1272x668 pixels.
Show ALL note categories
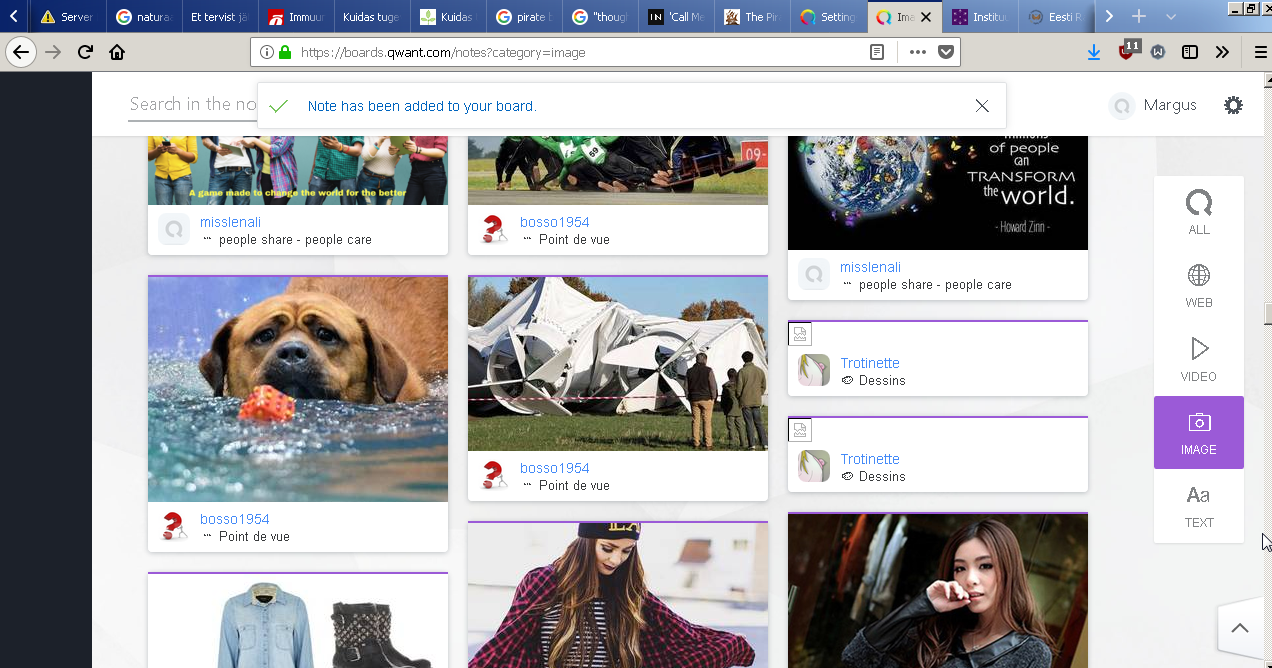tap(1199, 213)
